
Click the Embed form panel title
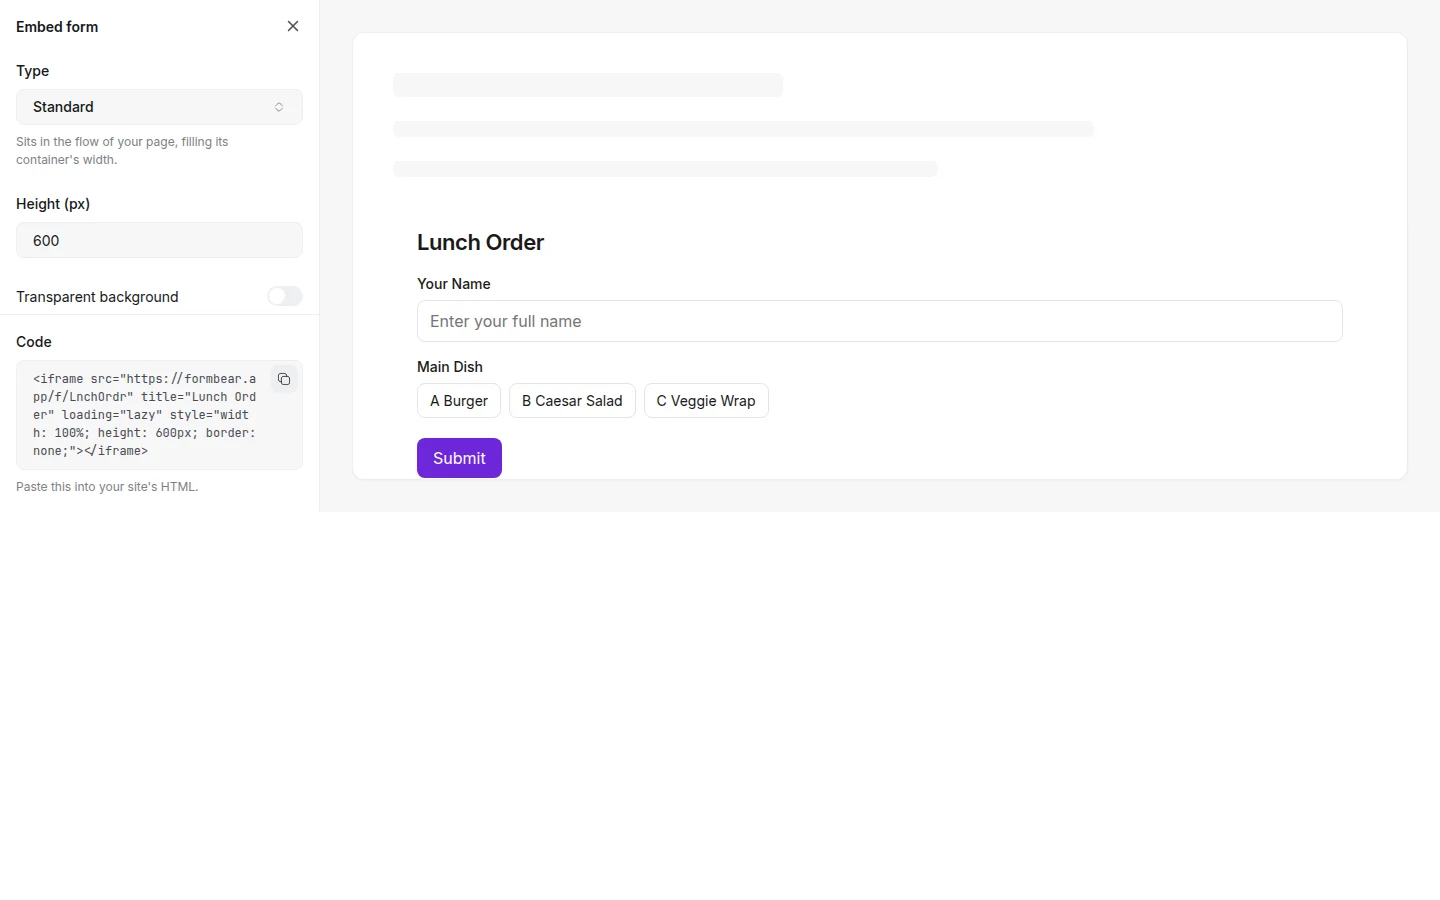tap(57, 27)
